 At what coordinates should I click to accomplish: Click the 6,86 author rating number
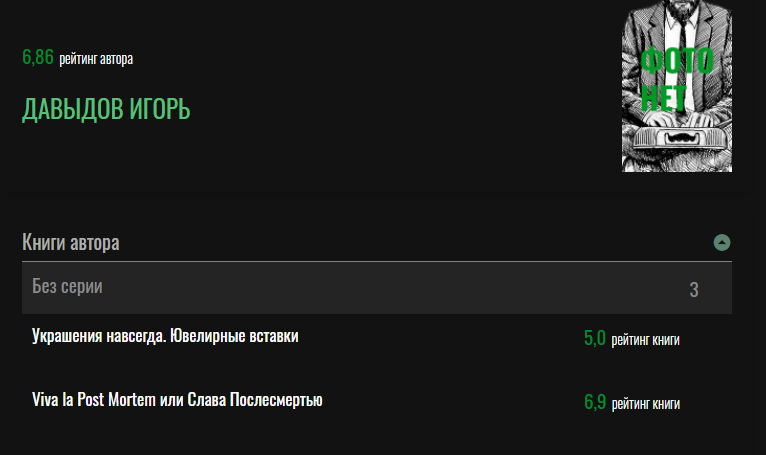(38, 57)
